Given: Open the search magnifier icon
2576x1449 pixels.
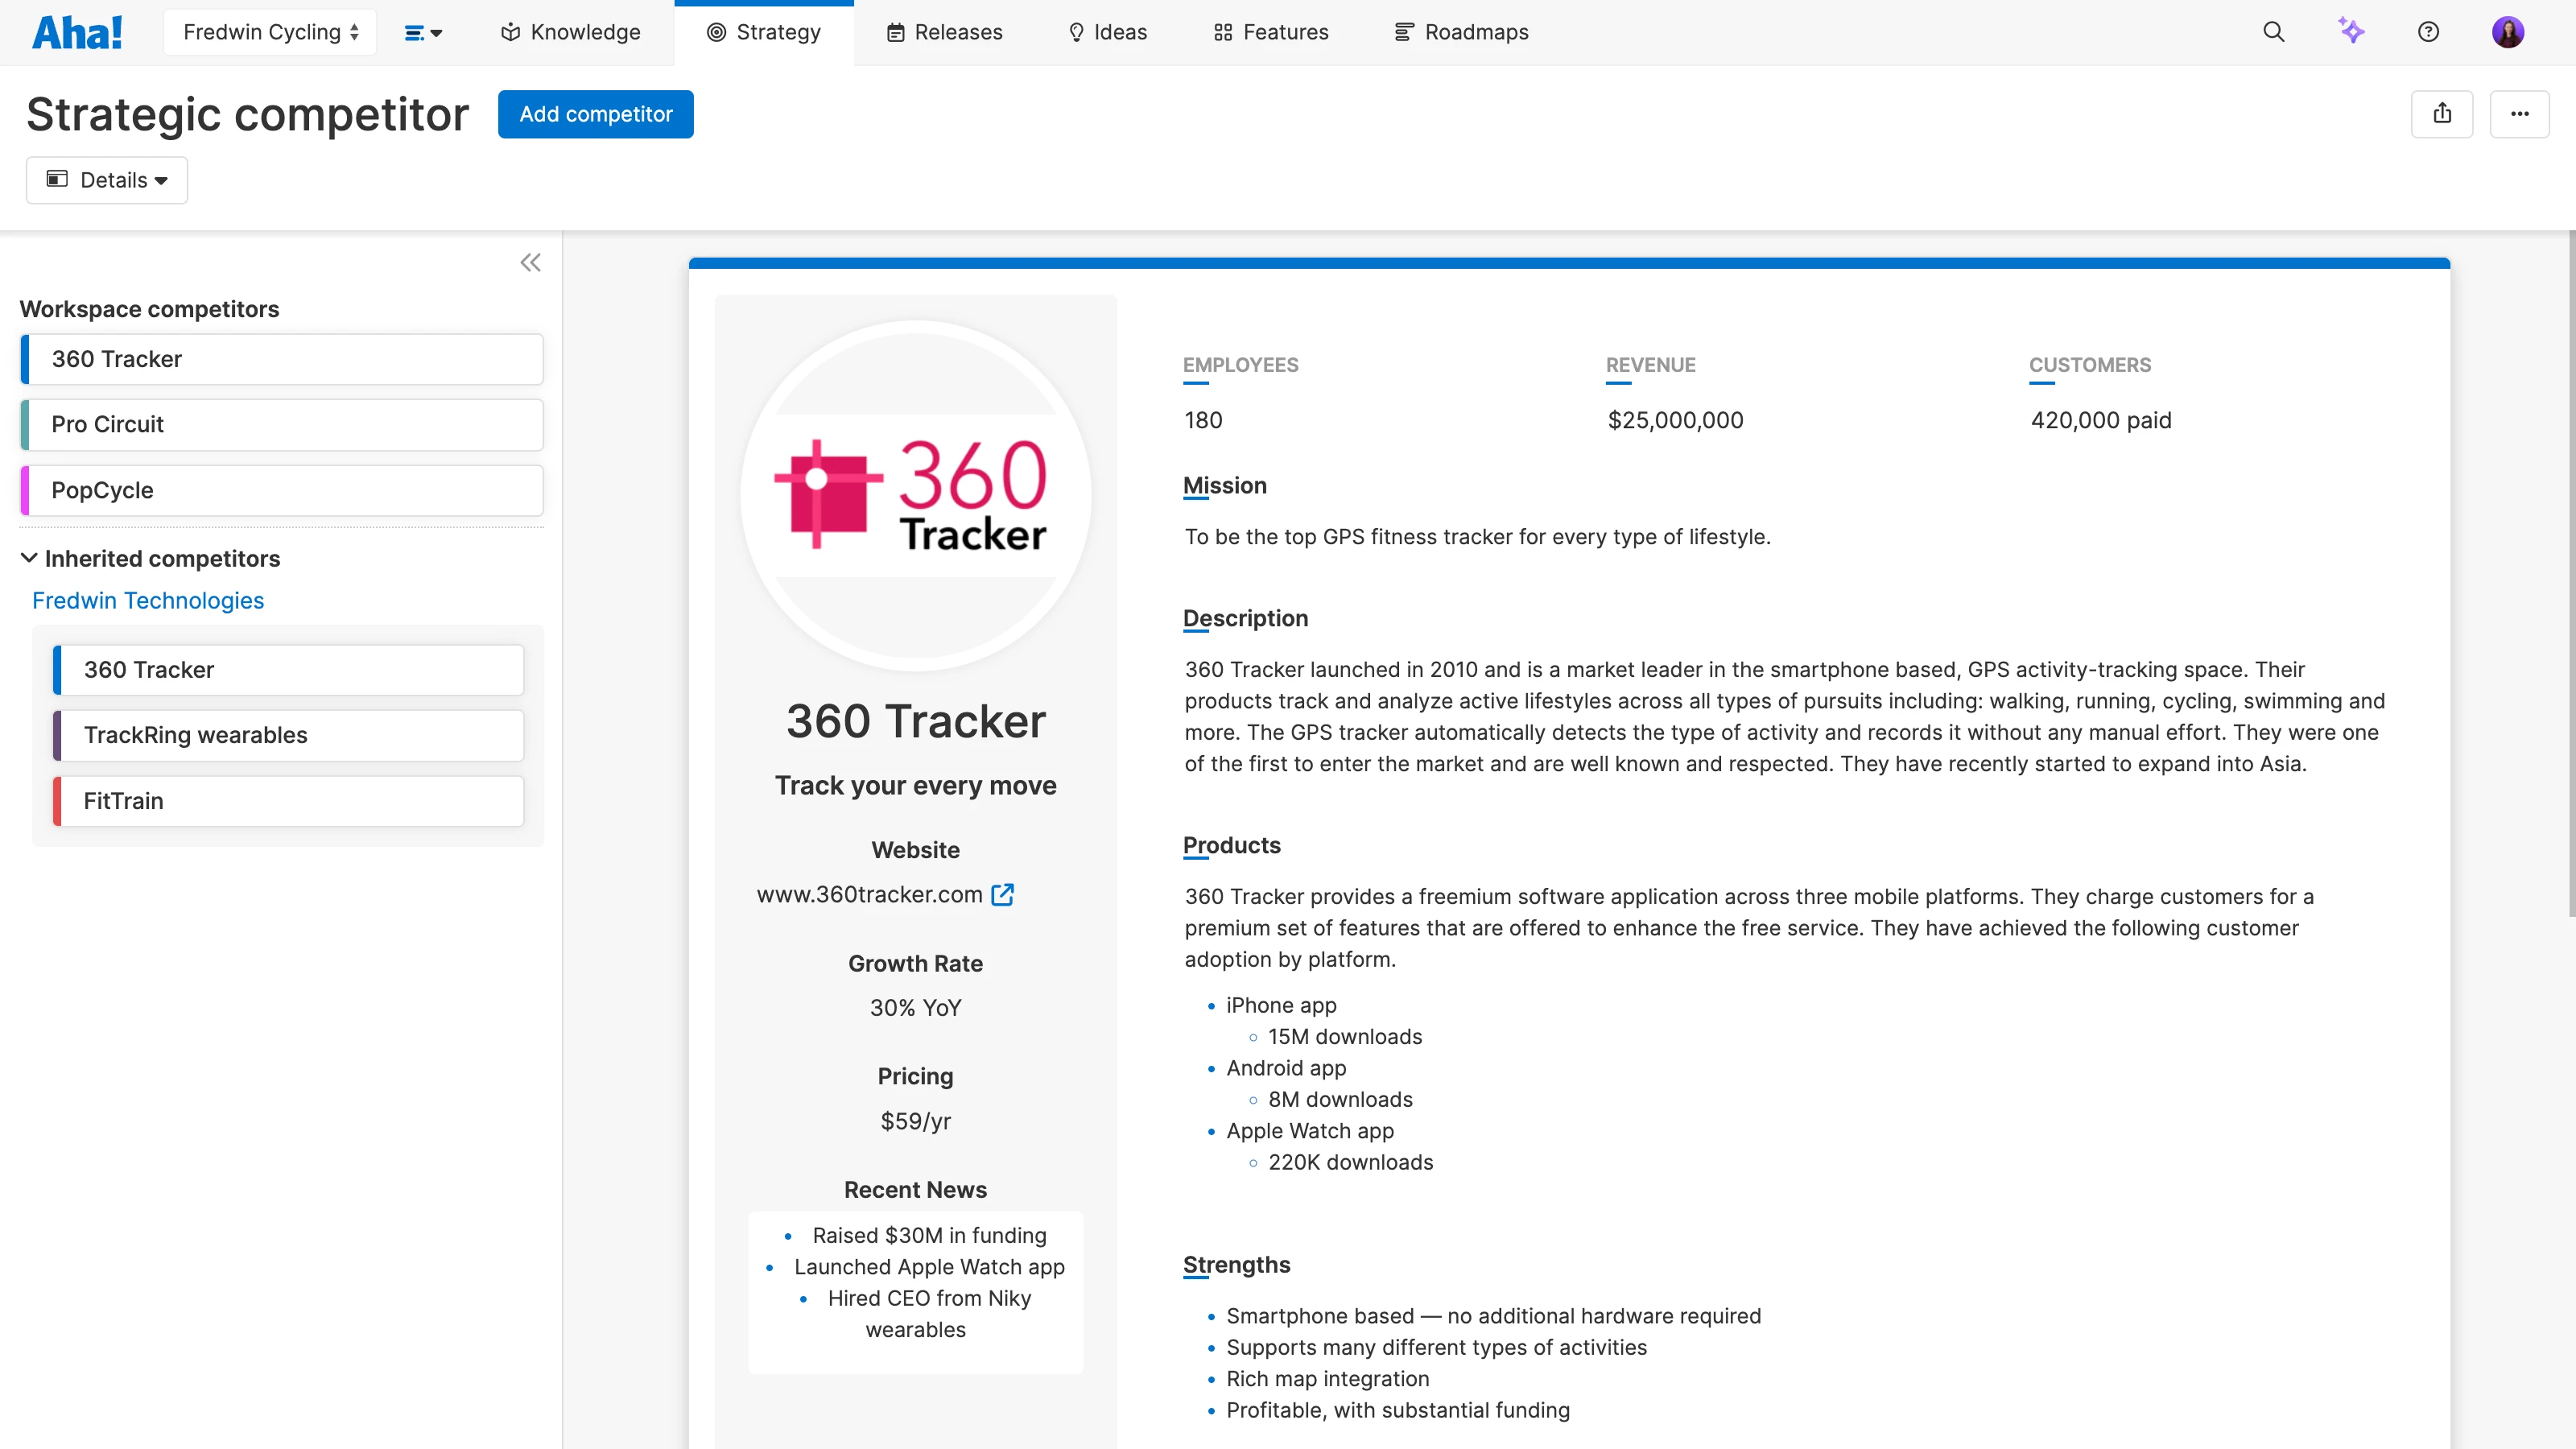Looking at the screenshot, I should (x=2273, y=32).
